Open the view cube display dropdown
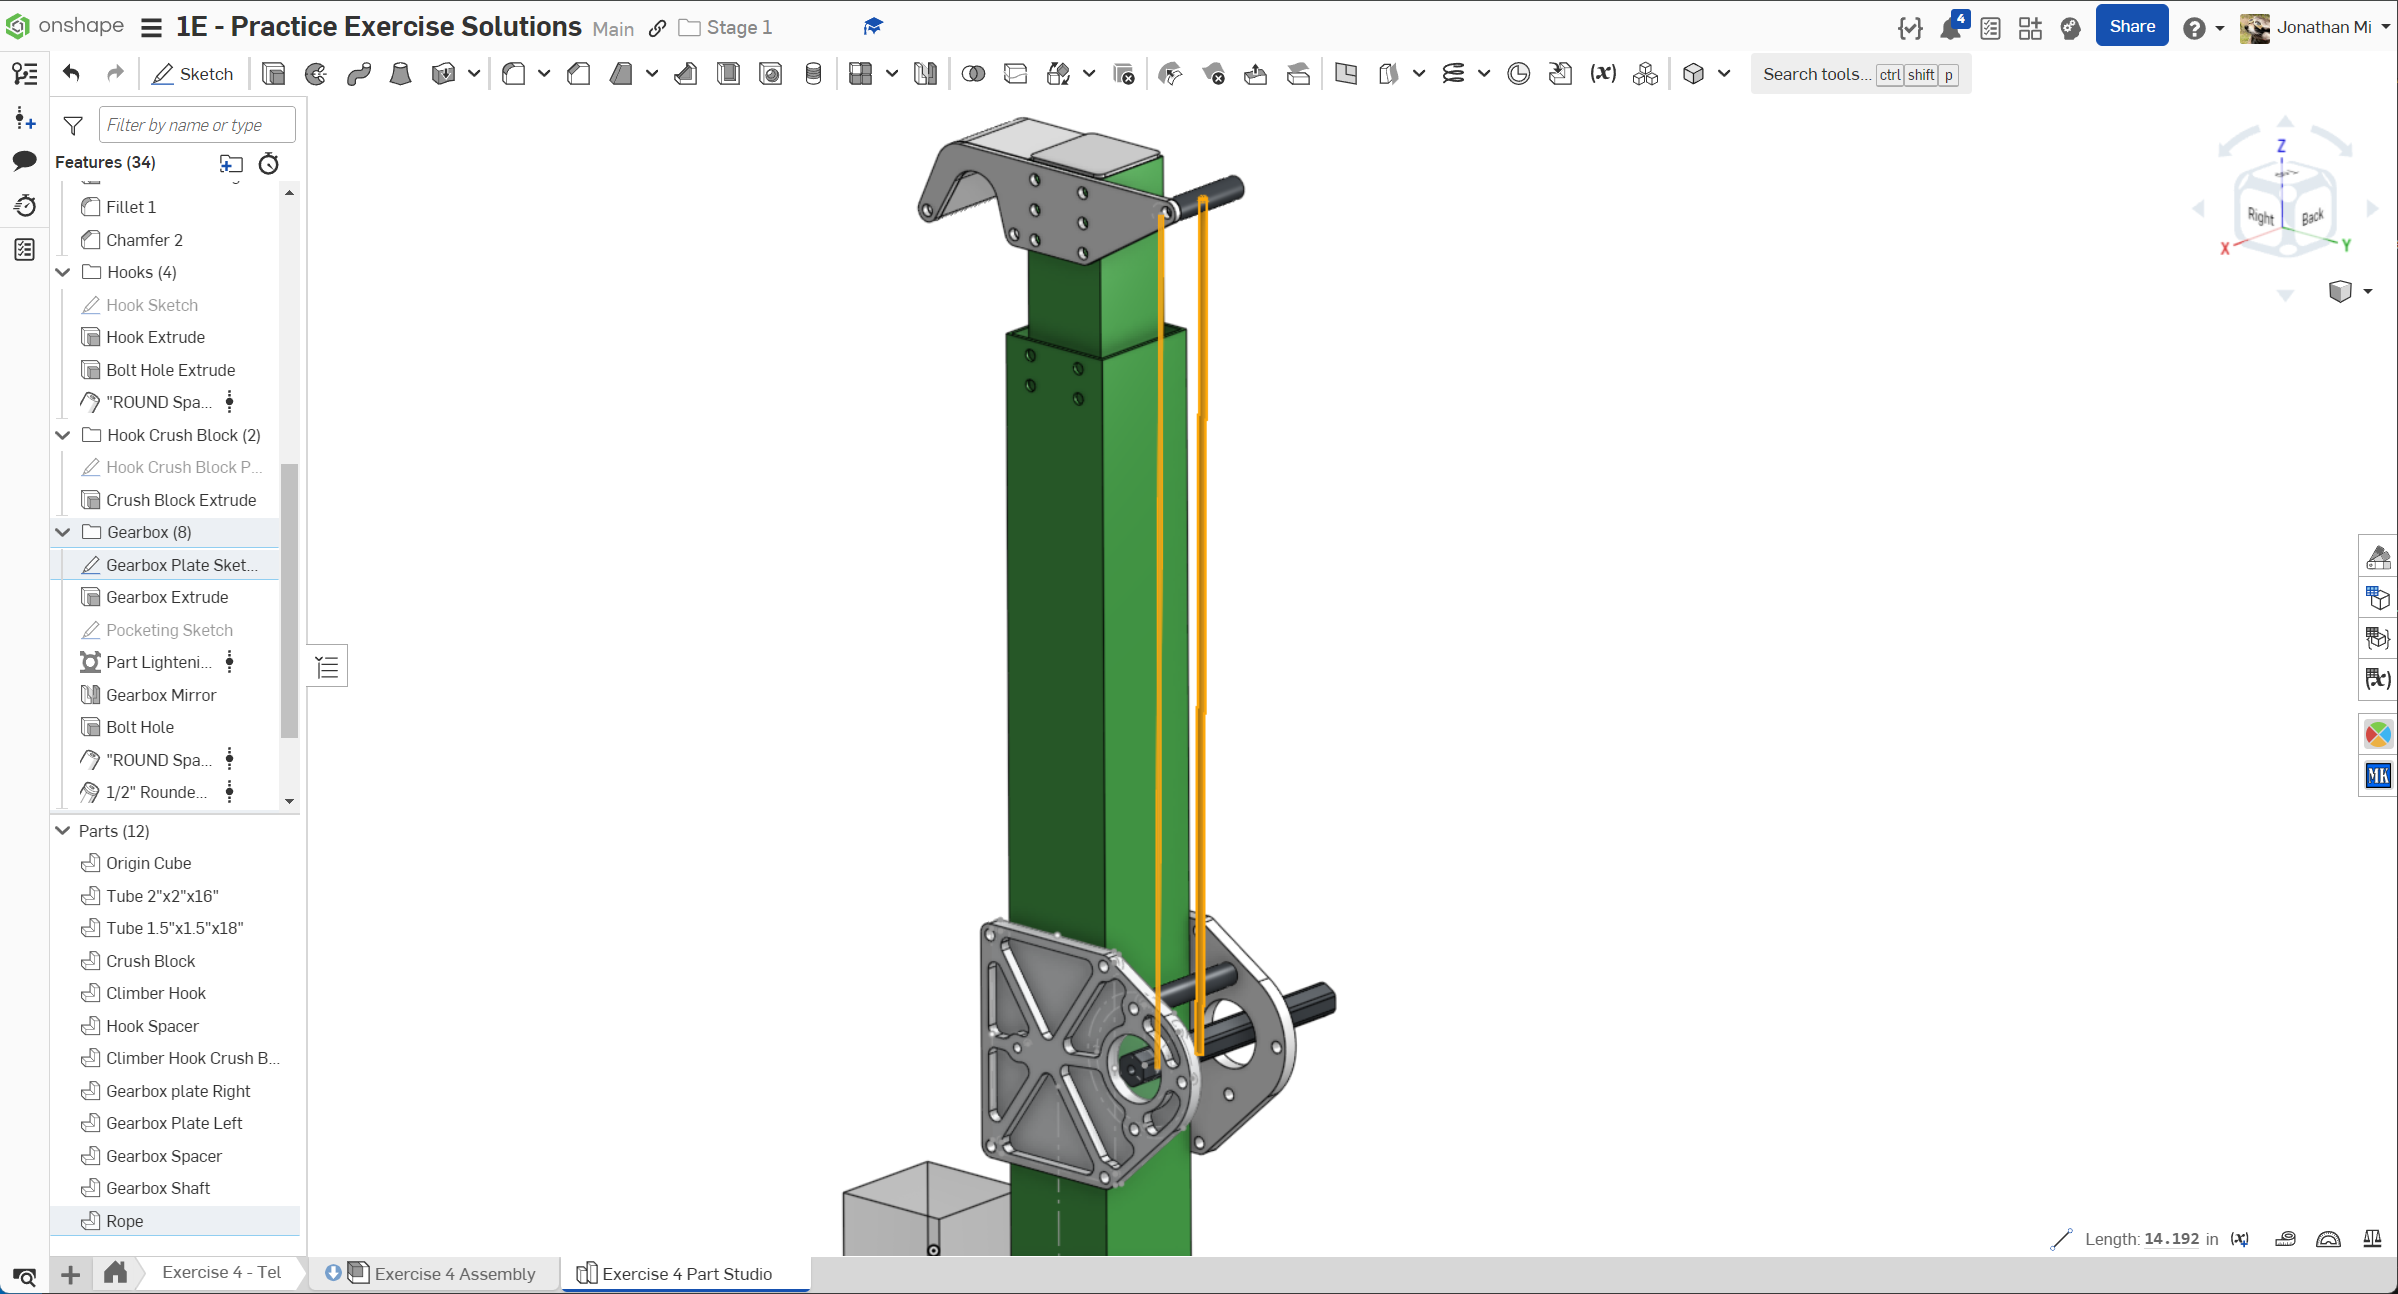 point(2368,291)
